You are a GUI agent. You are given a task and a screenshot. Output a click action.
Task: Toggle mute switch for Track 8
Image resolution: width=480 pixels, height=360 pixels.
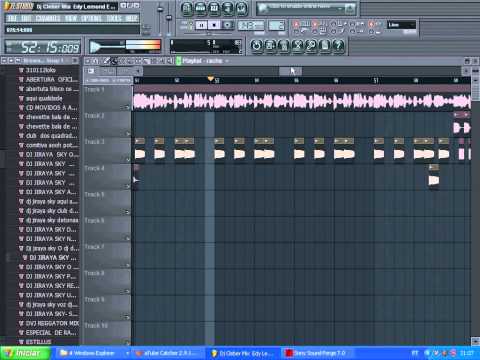(127, 291)
